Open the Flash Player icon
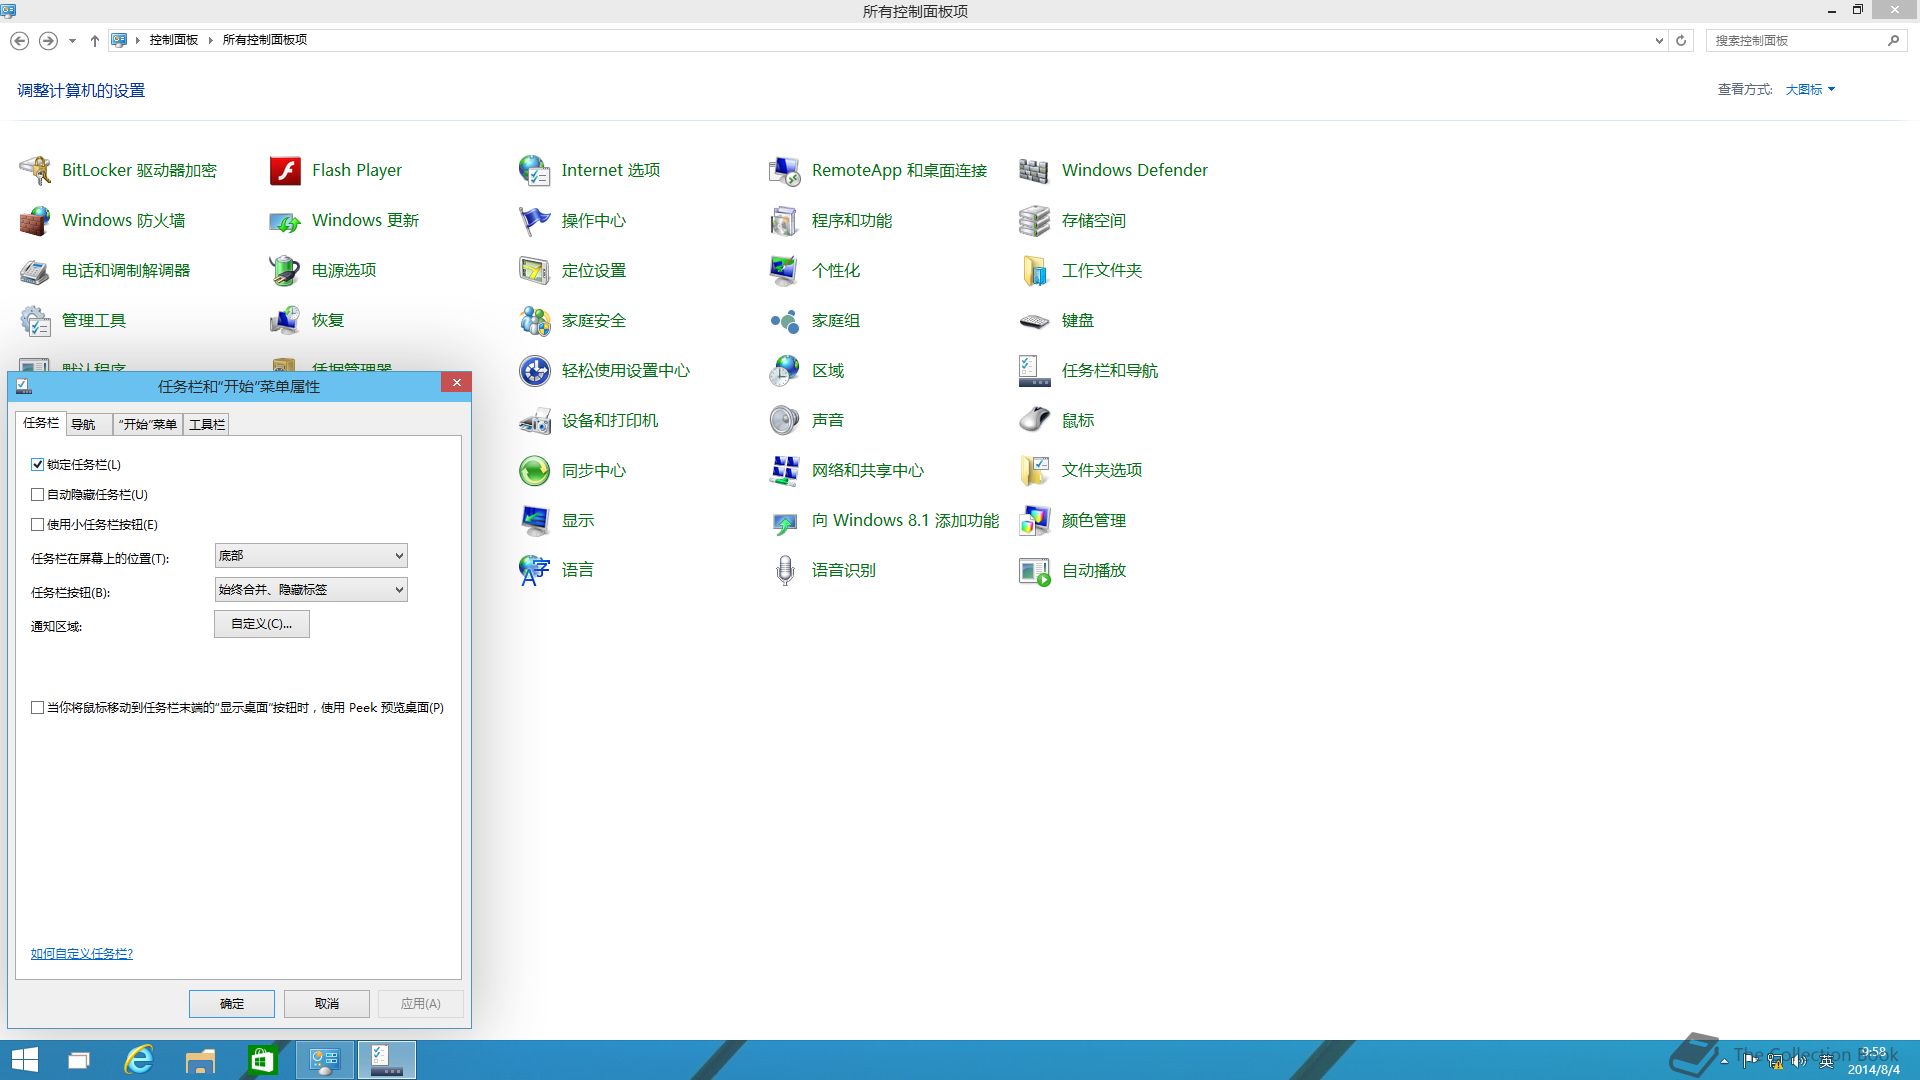Viewport: 1920px width, 1080px height. click(285, 171)
